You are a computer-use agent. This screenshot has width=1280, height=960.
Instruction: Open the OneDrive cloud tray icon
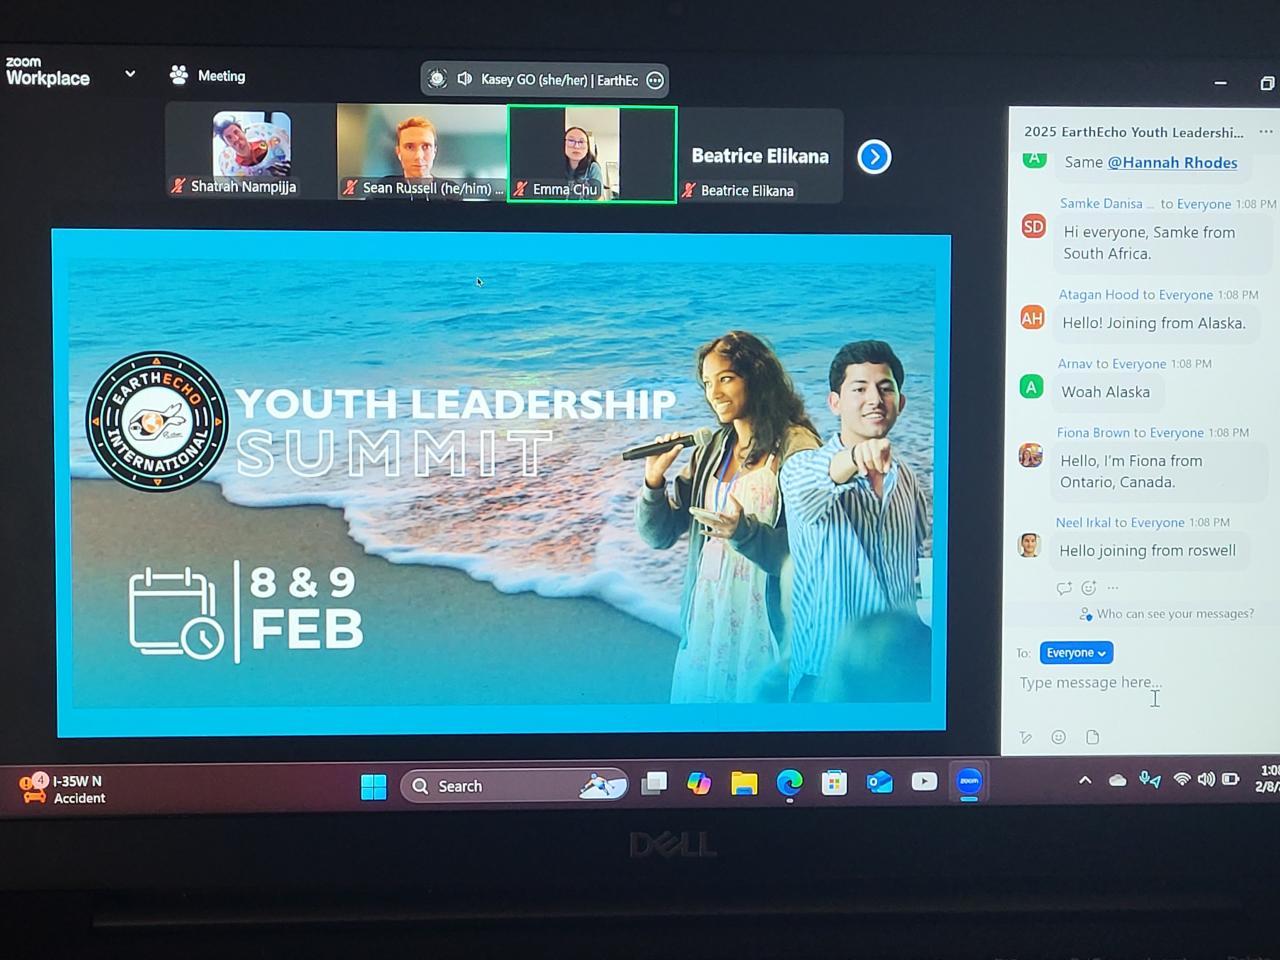[x=1117, y=780]
